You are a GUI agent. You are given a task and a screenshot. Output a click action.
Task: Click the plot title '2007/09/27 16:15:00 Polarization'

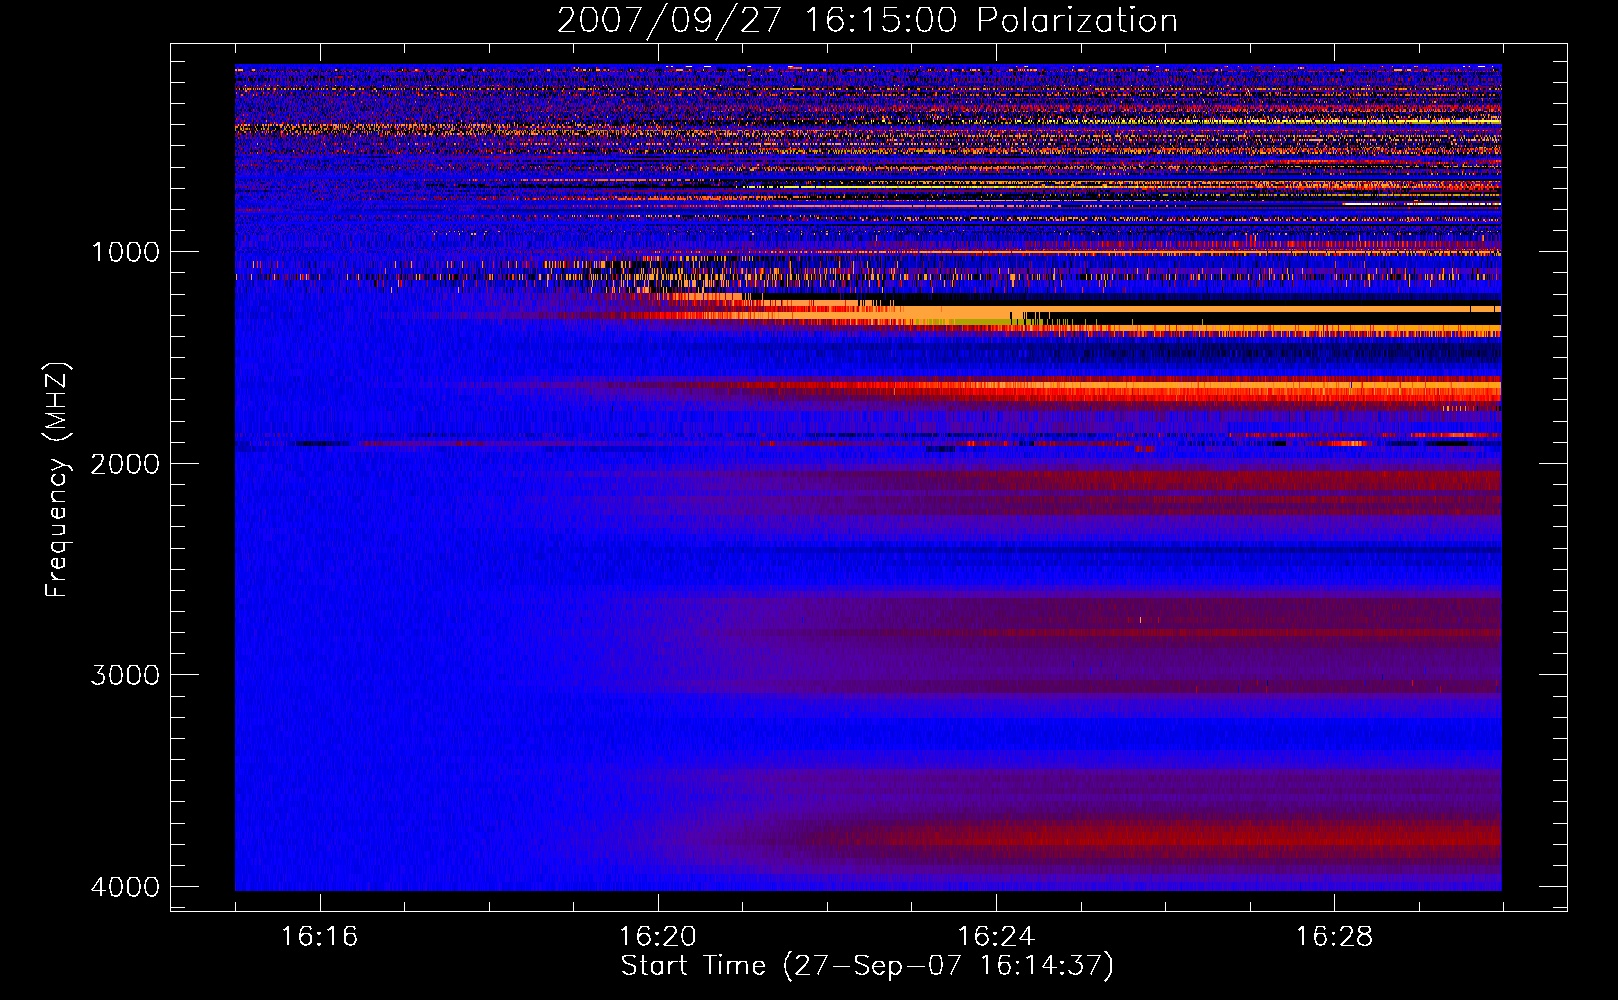(867, 21)
